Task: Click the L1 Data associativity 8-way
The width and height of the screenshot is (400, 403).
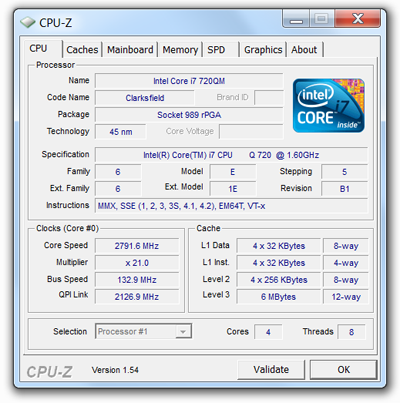Action: [x=346, y=246]
